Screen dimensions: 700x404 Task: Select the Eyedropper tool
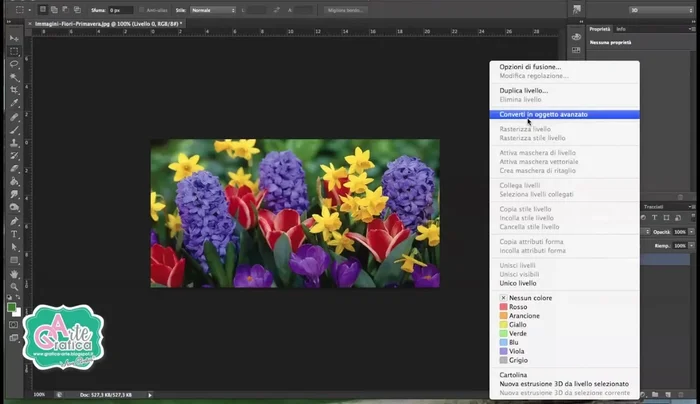14,103
